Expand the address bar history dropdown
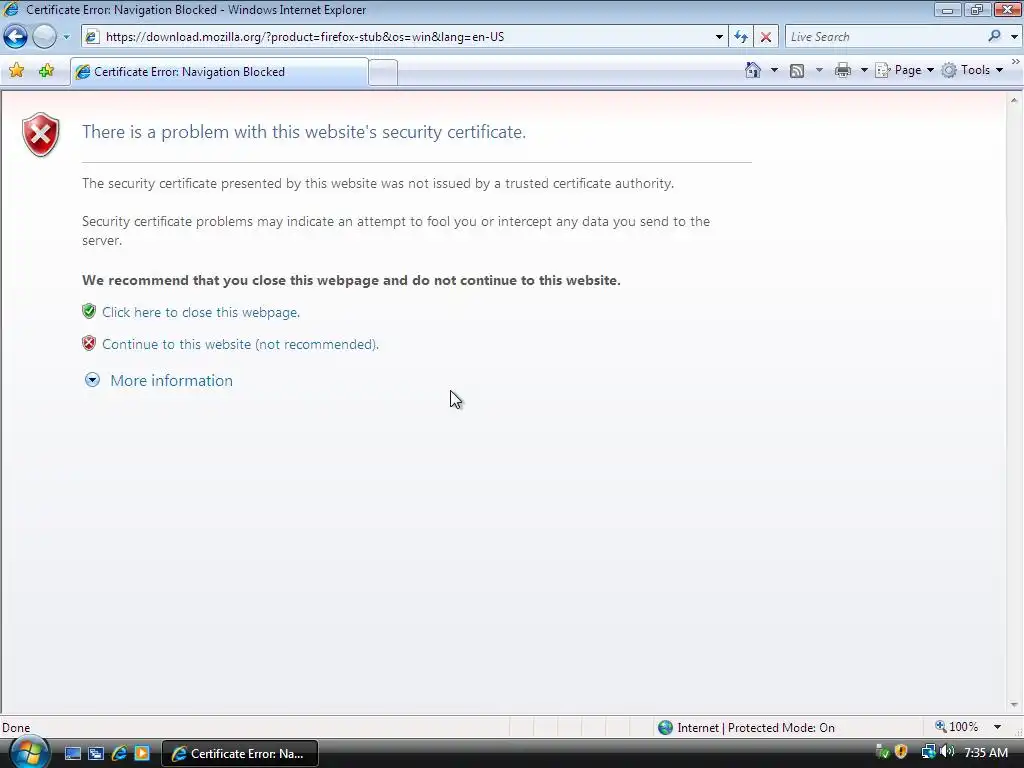The height and width of the screenshot is (768, 1024). pyautogui.click(x=719, y=37)
